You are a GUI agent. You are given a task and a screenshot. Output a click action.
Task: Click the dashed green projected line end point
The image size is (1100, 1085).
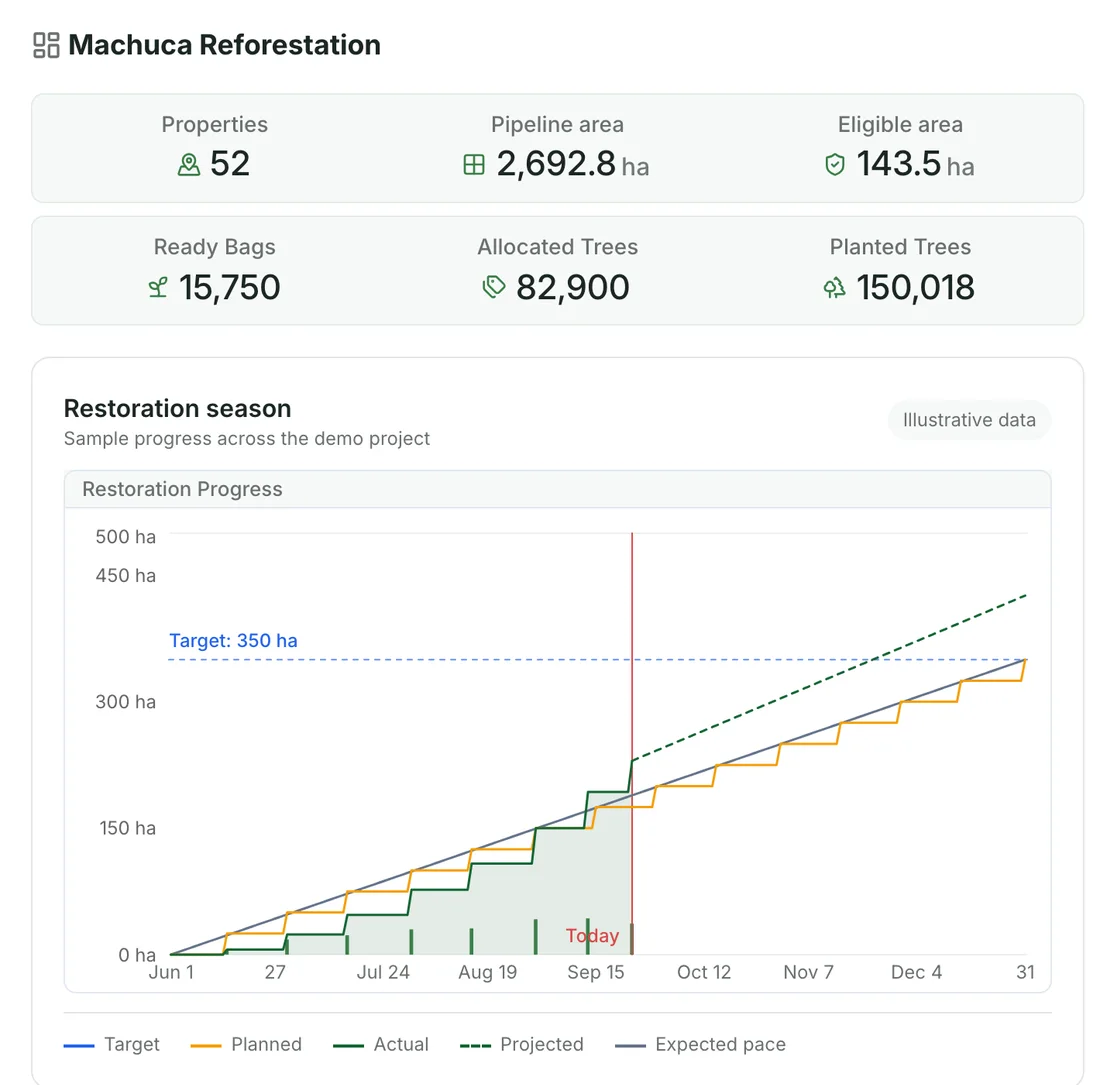coord(1026,595)
